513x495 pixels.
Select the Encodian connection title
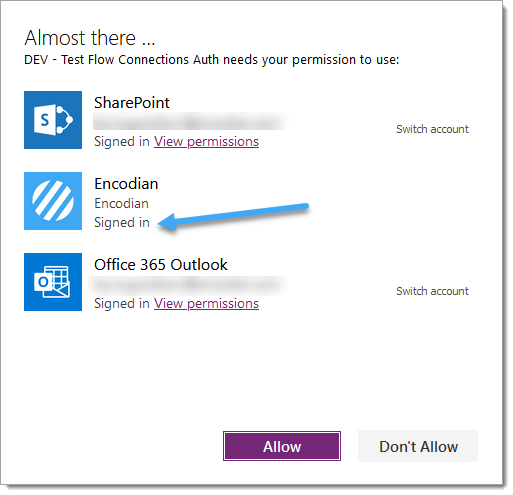(x=126, y=184)
